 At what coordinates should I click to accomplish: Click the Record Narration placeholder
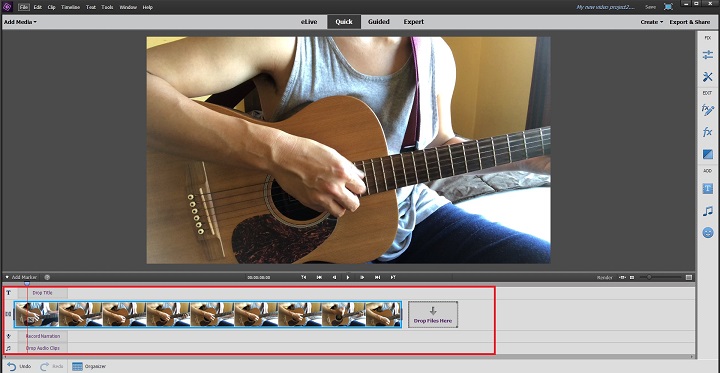43,336
